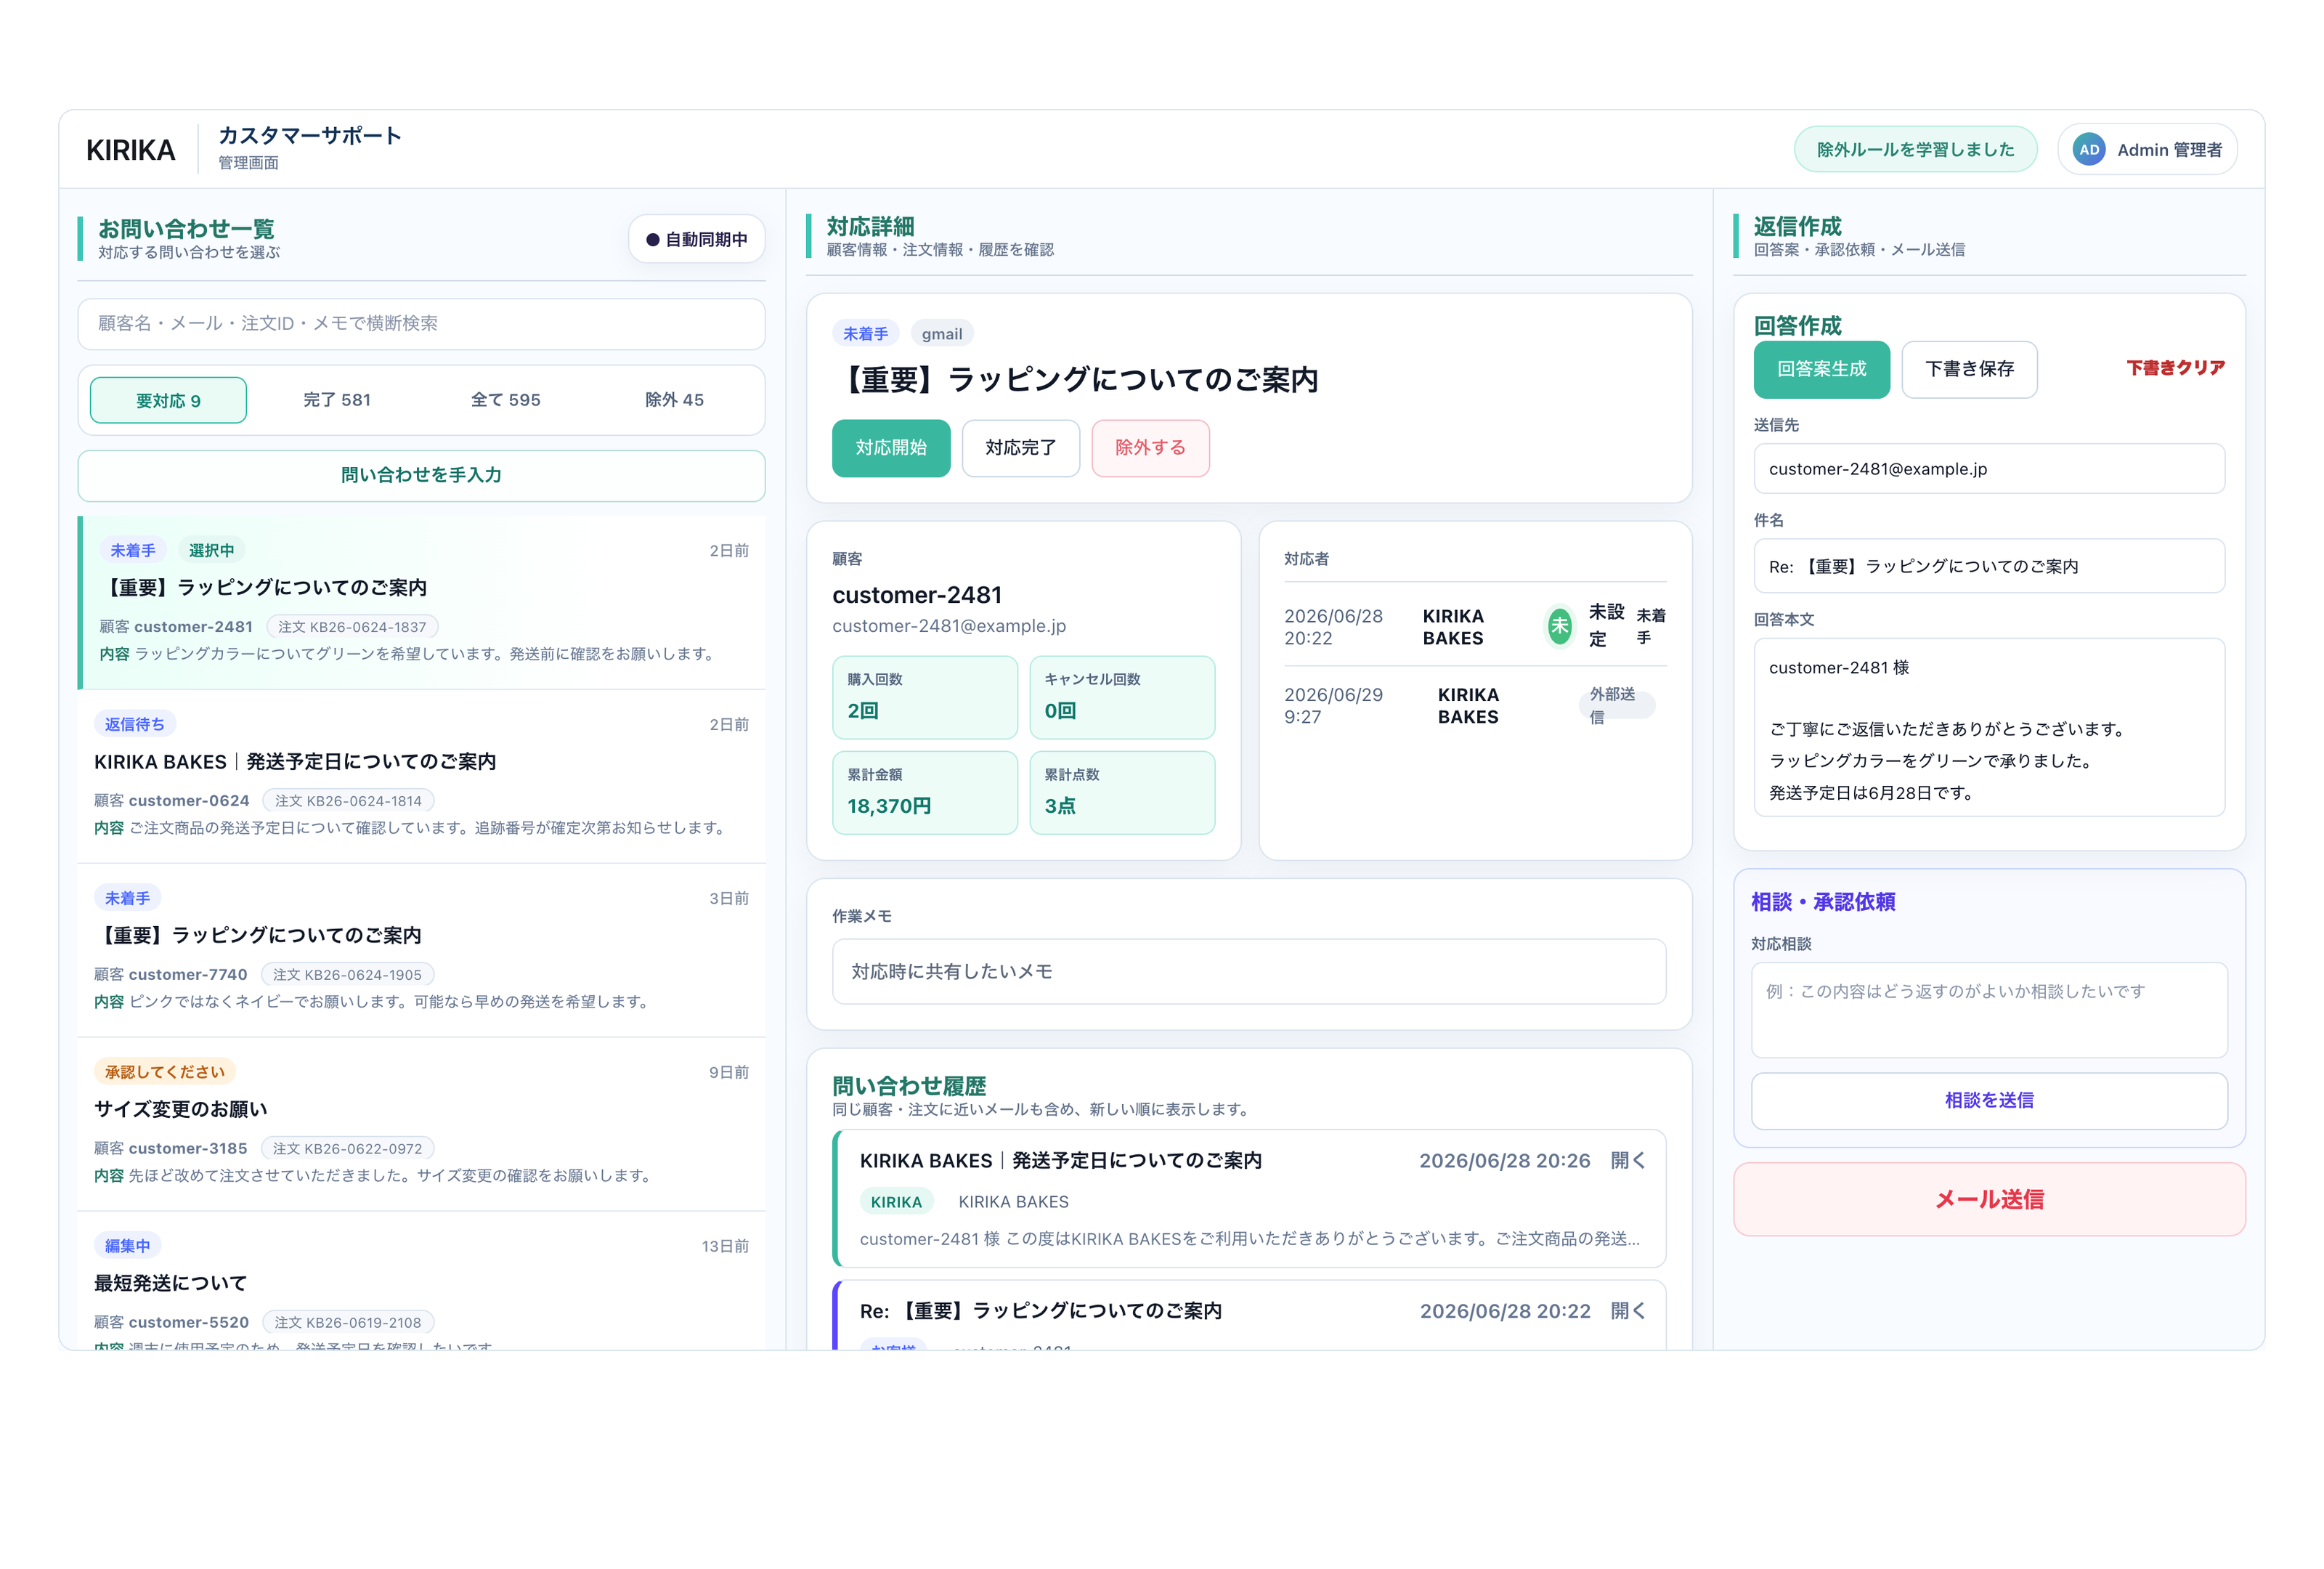Image resolution: width=2324 pixels, height=1569 pixels.
Task: Open the Admin 管理者 account pill
Action: pos(2147,150)
